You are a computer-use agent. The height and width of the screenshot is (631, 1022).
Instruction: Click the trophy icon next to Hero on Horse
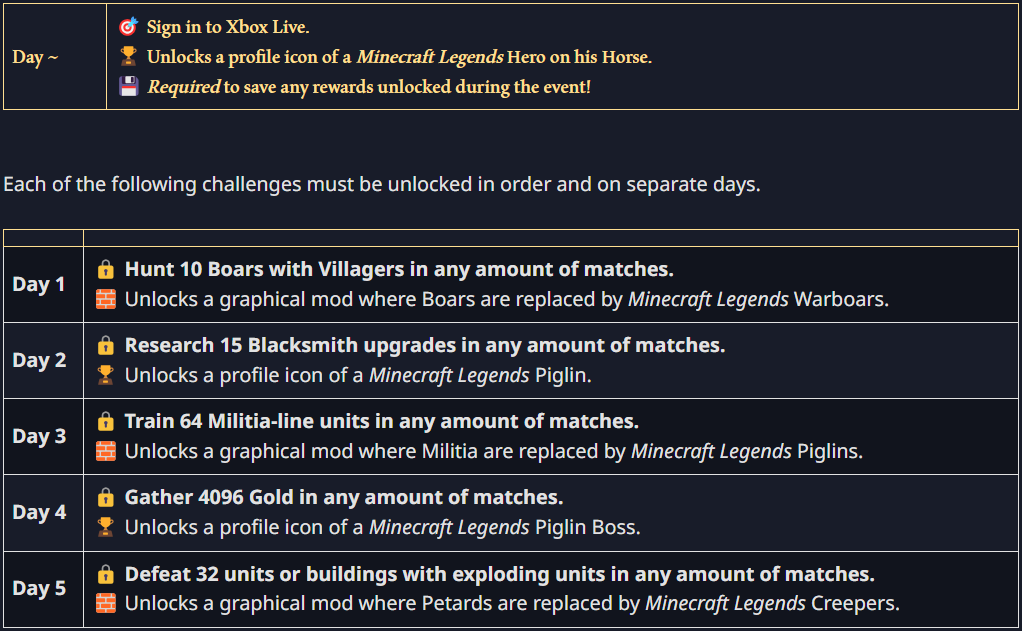pyautogui.click(x=128, y=57)
